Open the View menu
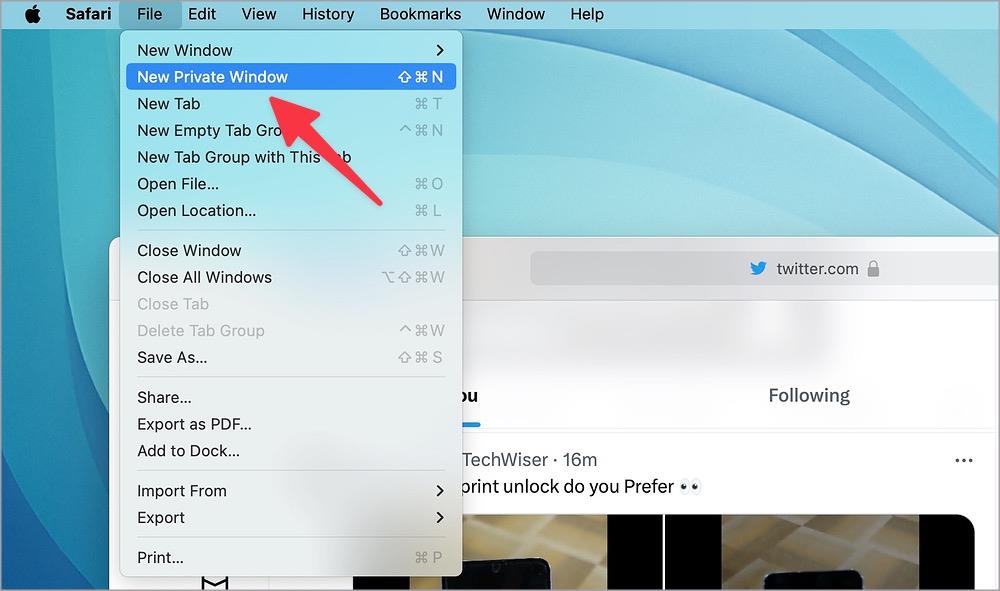 258,14
